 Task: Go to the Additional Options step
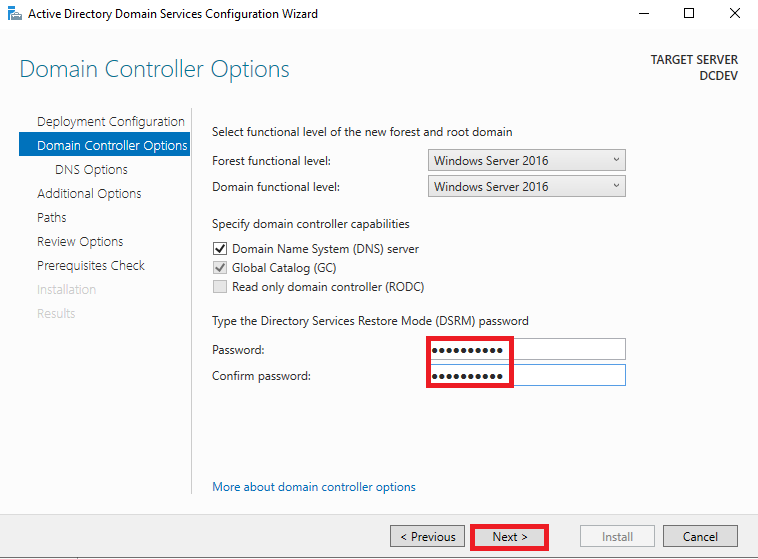coord(89,193)
